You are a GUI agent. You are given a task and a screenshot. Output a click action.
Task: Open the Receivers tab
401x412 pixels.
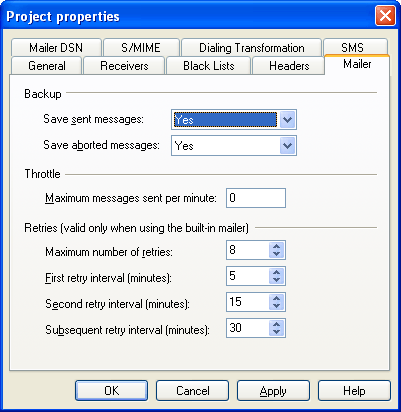tap(124, 66)
